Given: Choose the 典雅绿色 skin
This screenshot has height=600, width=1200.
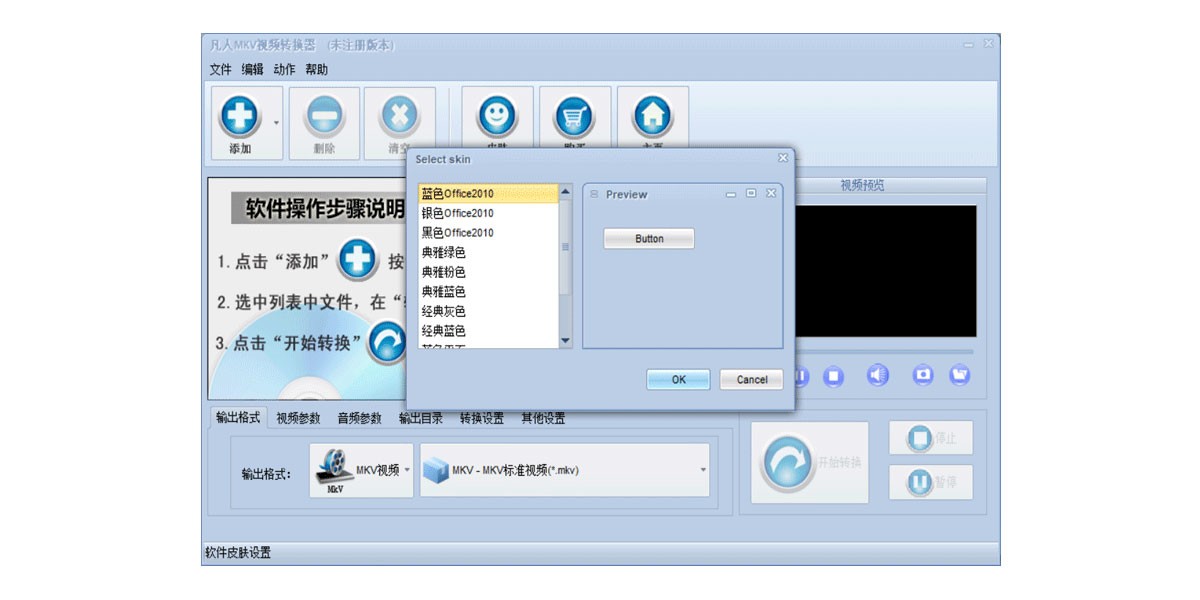Looking at the screenshot, I should (488, 253).
